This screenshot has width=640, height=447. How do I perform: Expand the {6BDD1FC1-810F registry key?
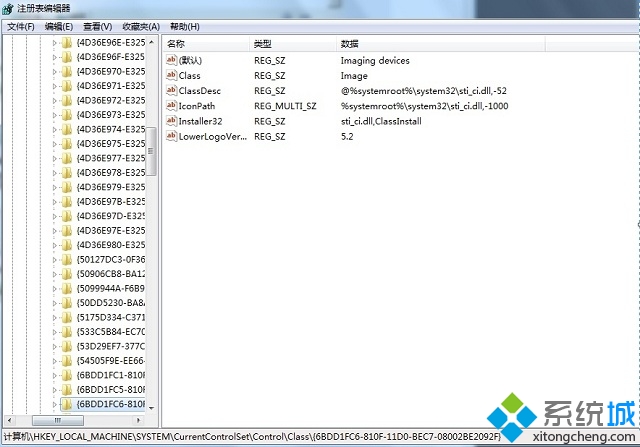(55, 375)
